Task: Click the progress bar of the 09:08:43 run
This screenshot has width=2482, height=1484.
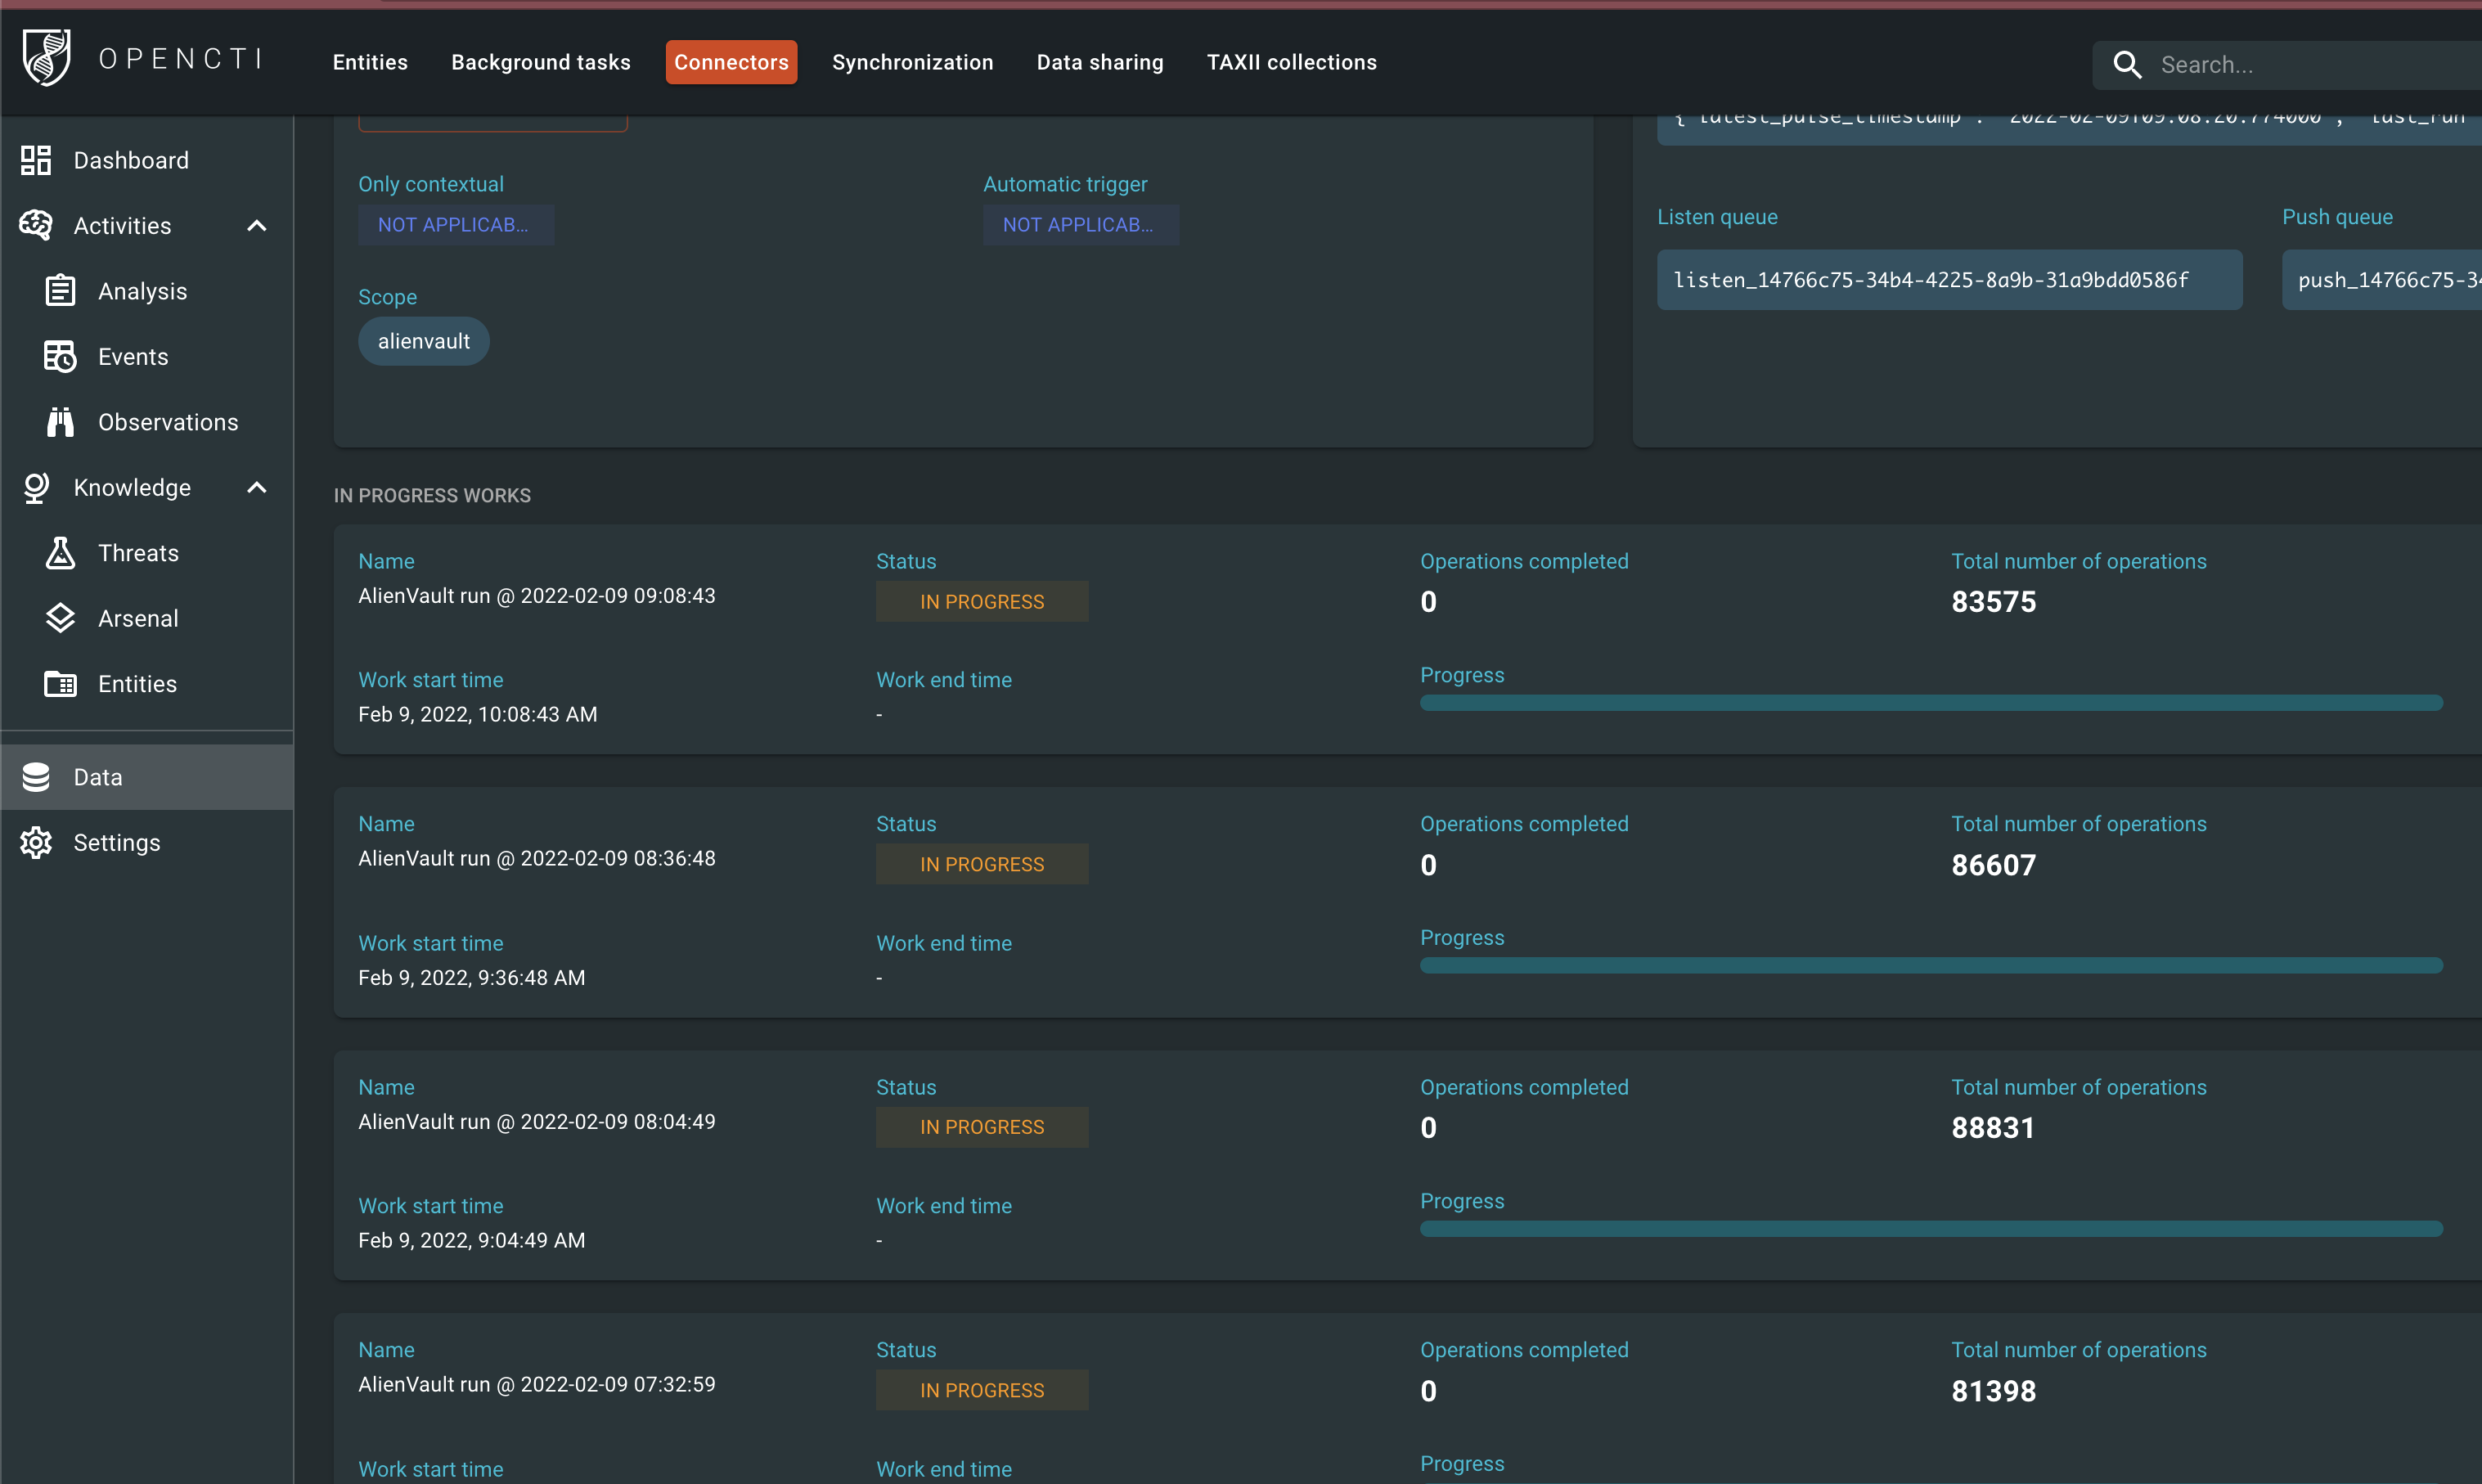Action: [1930, 702]
